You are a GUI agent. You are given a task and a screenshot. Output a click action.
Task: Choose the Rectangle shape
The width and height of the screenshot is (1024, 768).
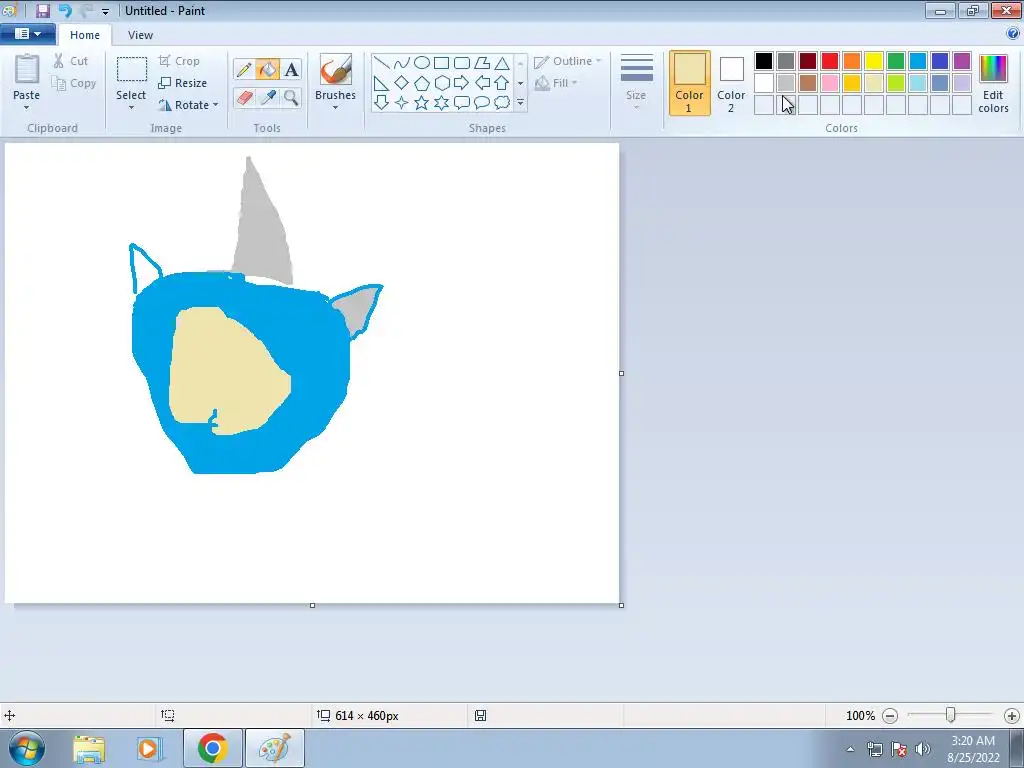(441, 63)
